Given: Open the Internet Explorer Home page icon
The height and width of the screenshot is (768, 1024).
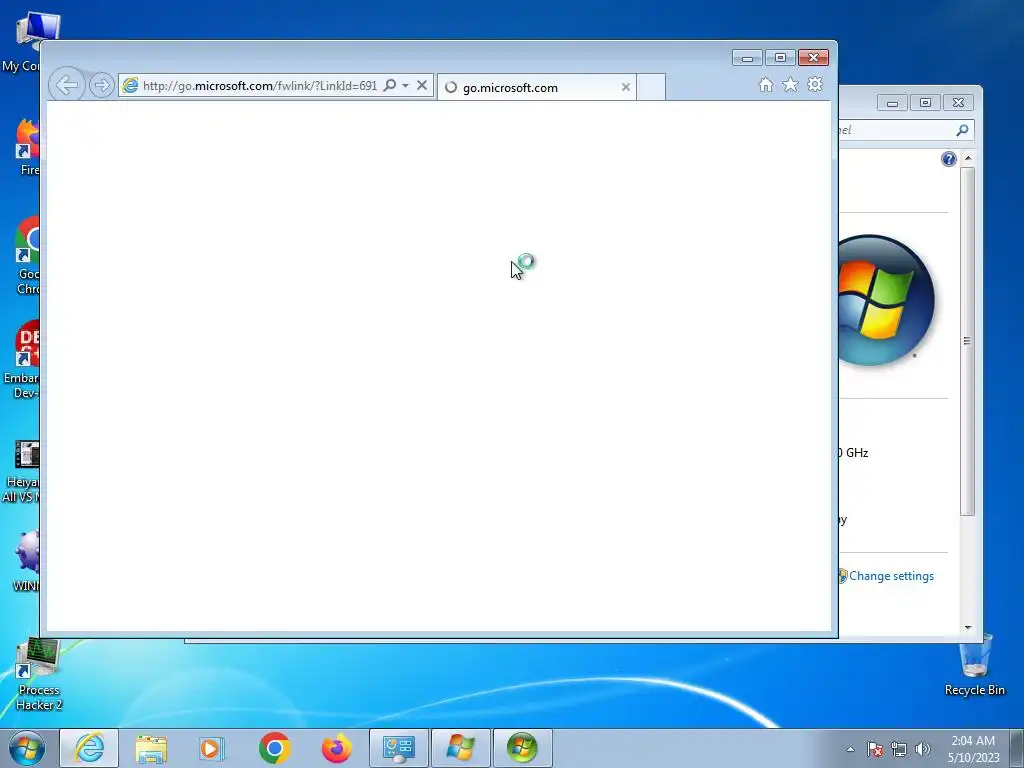Looking at the screenshot, I should tap(766, 85).
